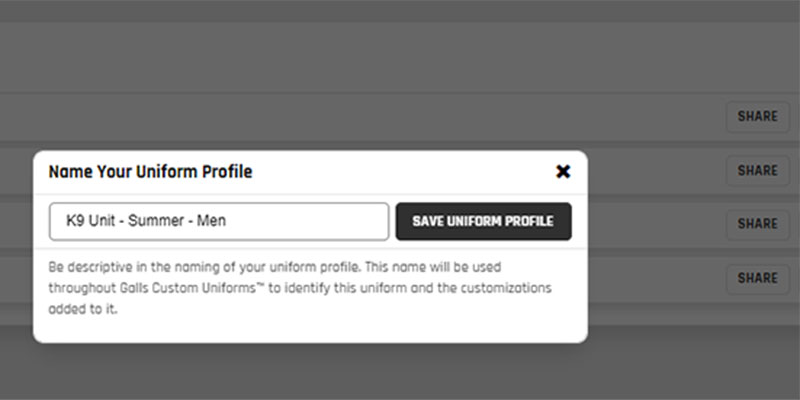Click the dialog's white header area beside title

[x=400, y=172]
